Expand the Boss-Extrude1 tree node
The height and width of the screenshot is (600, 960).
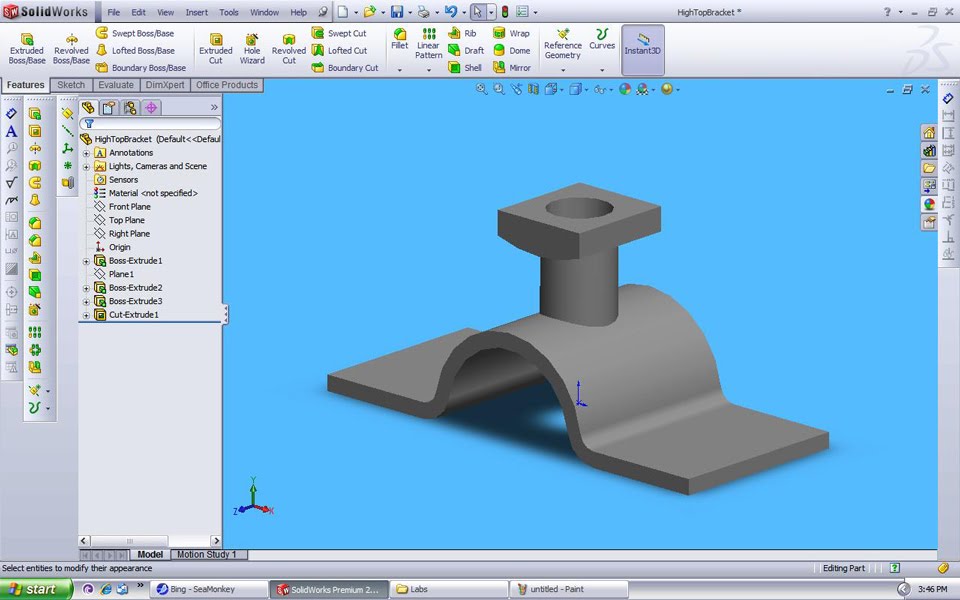click(86, 260)
